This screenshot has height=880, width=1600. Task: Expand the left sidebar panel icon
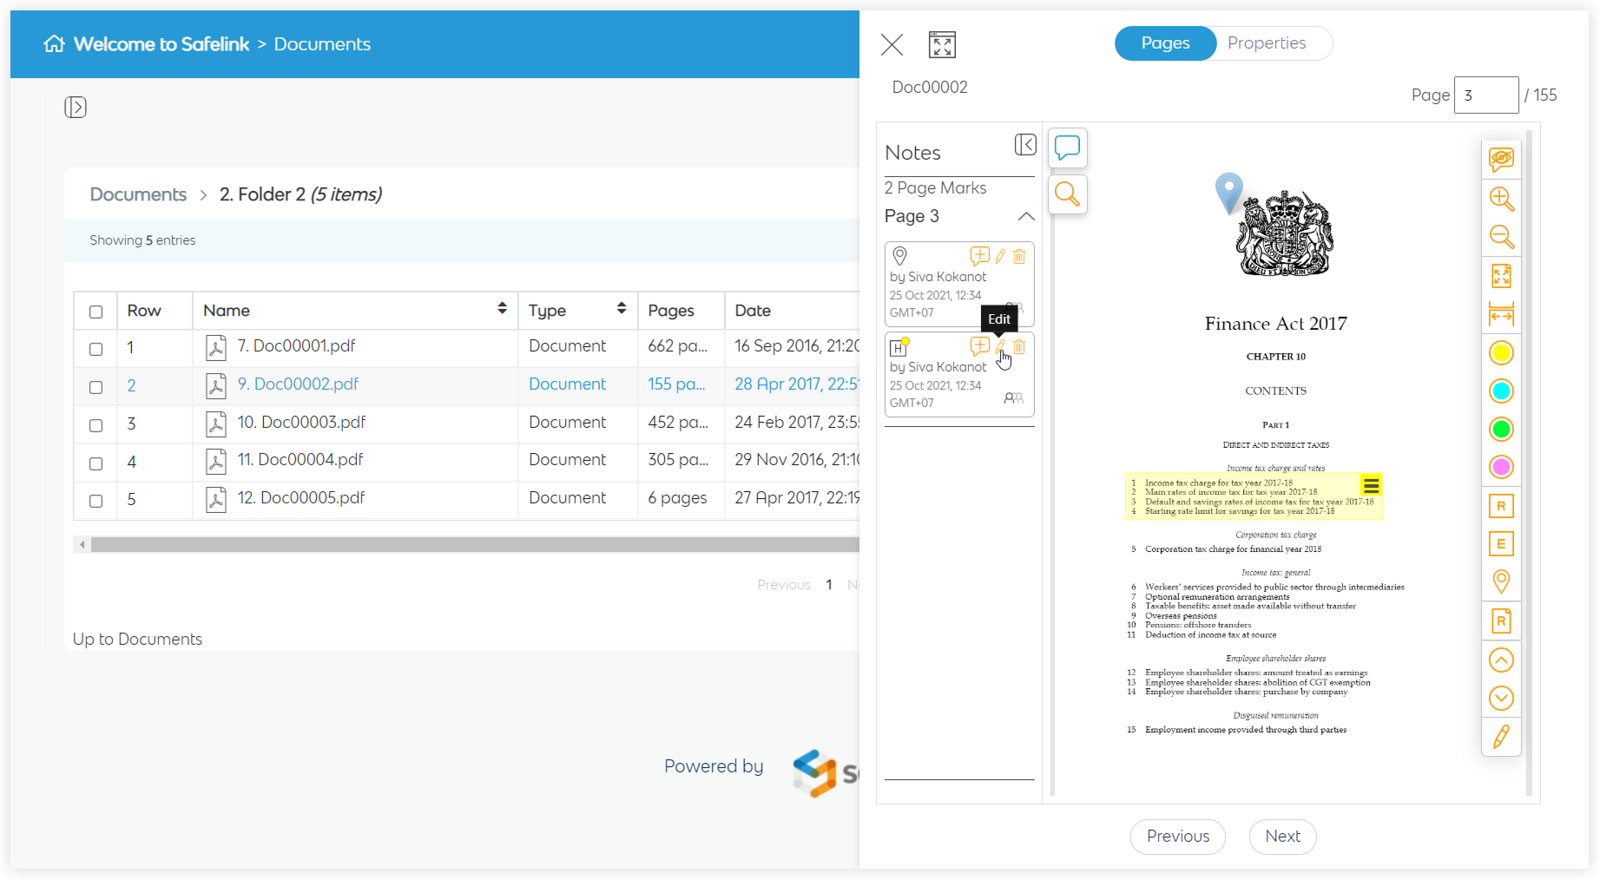click(x=75, y=107)
